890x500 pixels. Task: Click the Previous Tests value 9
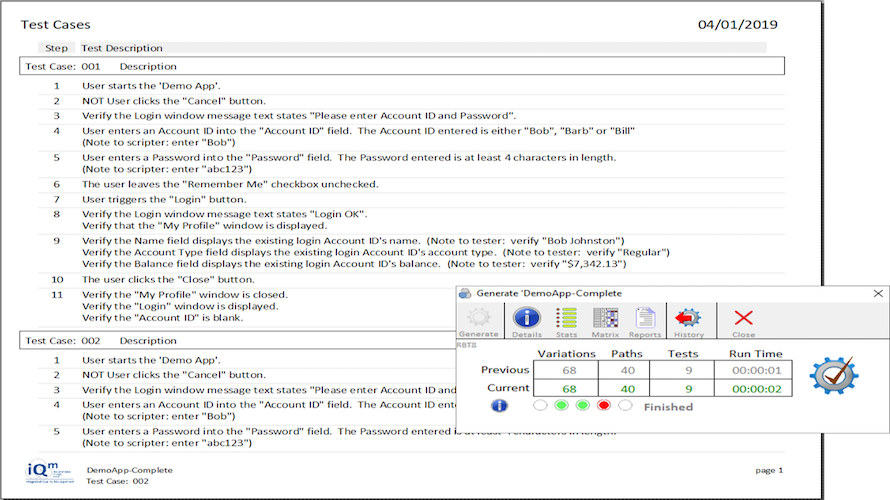[689, 371]
